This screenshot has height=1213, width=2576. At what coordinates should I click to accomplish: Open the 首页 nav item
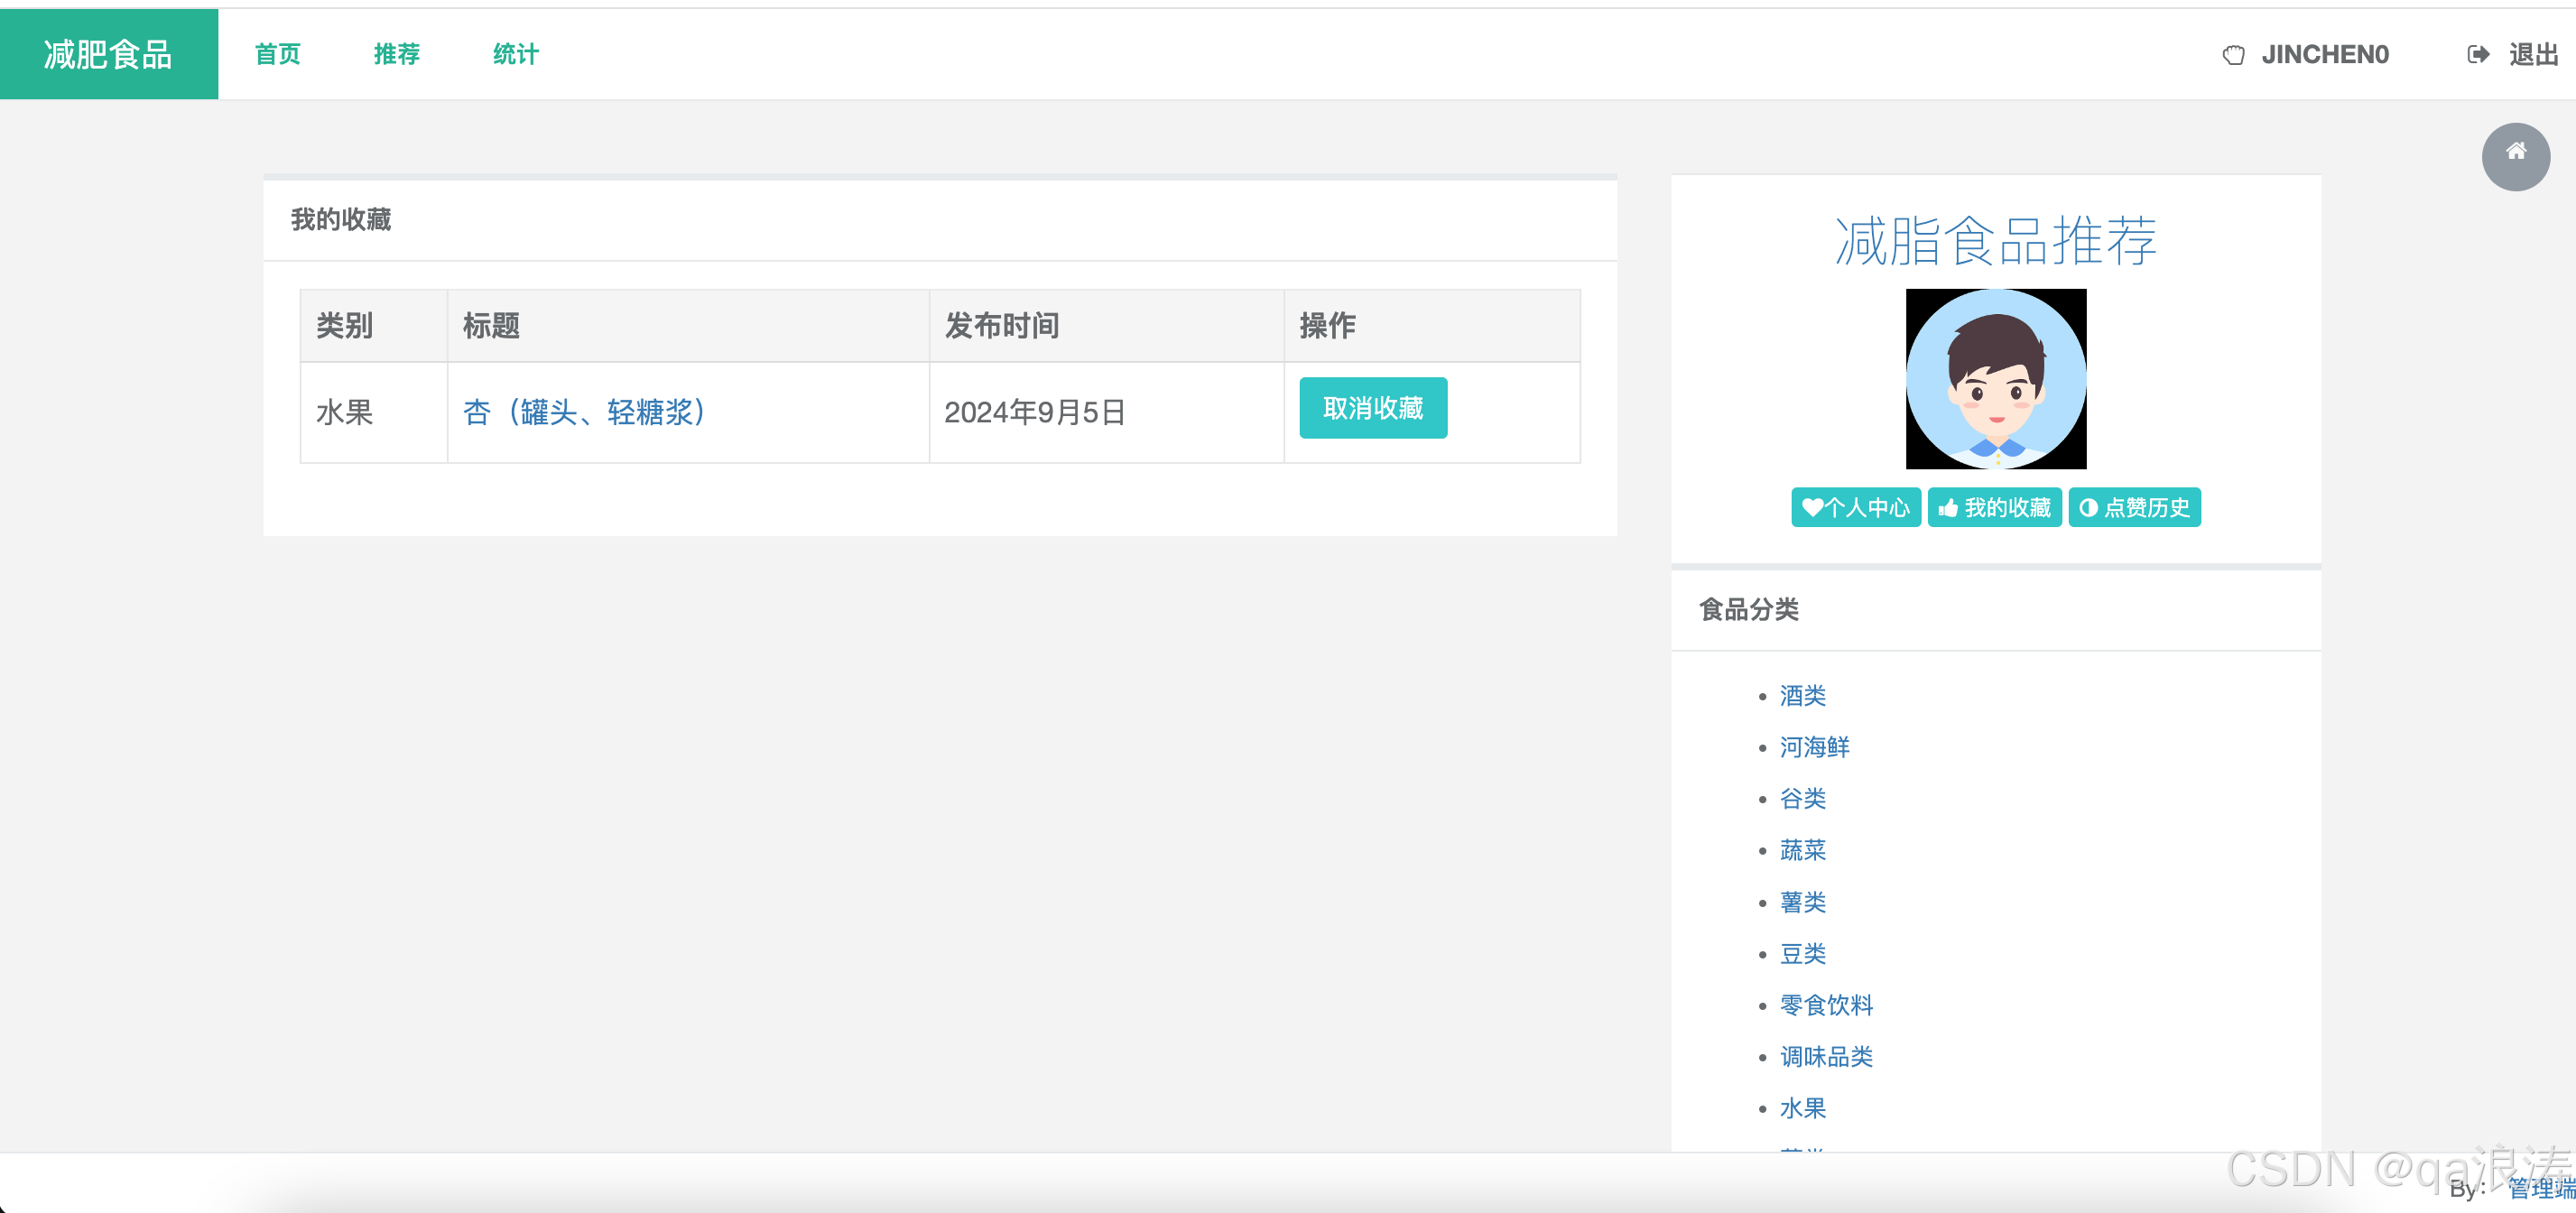[277, 54]
